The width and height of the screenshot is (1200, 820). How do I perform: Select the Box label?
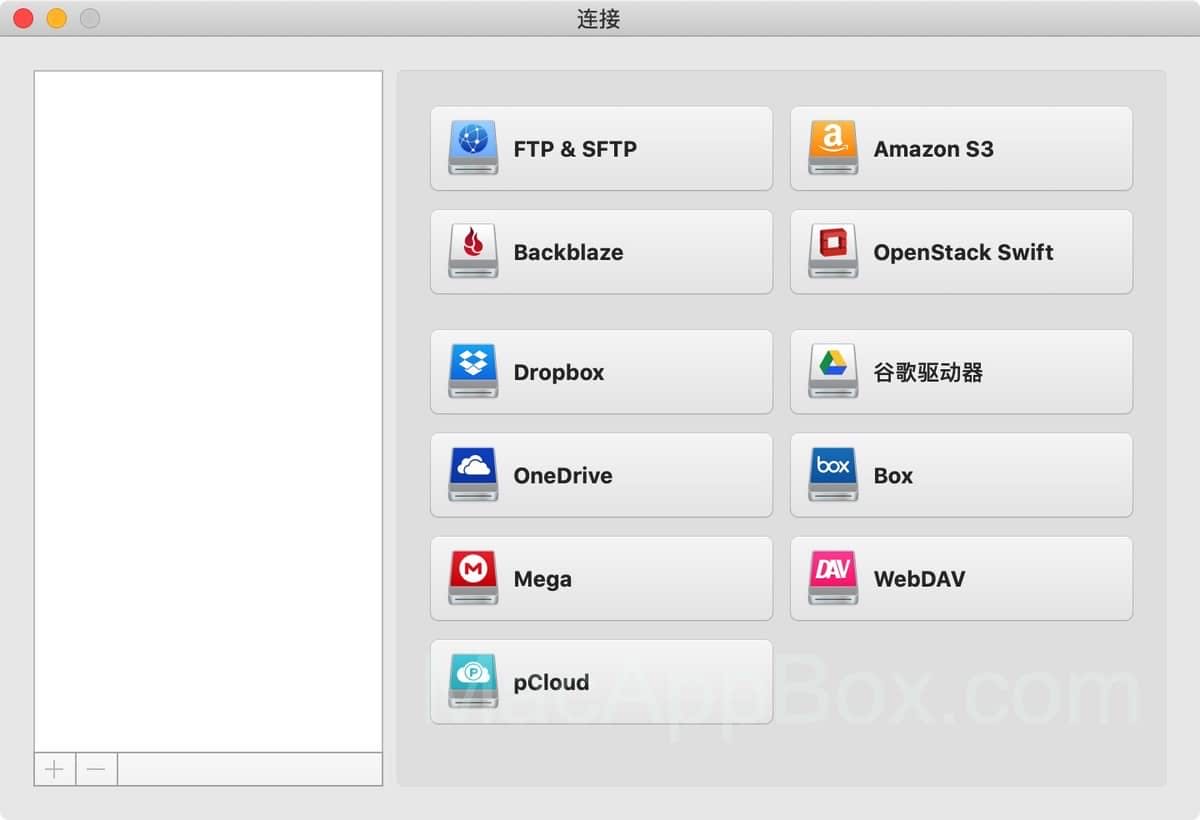click(x=893, y=475)
